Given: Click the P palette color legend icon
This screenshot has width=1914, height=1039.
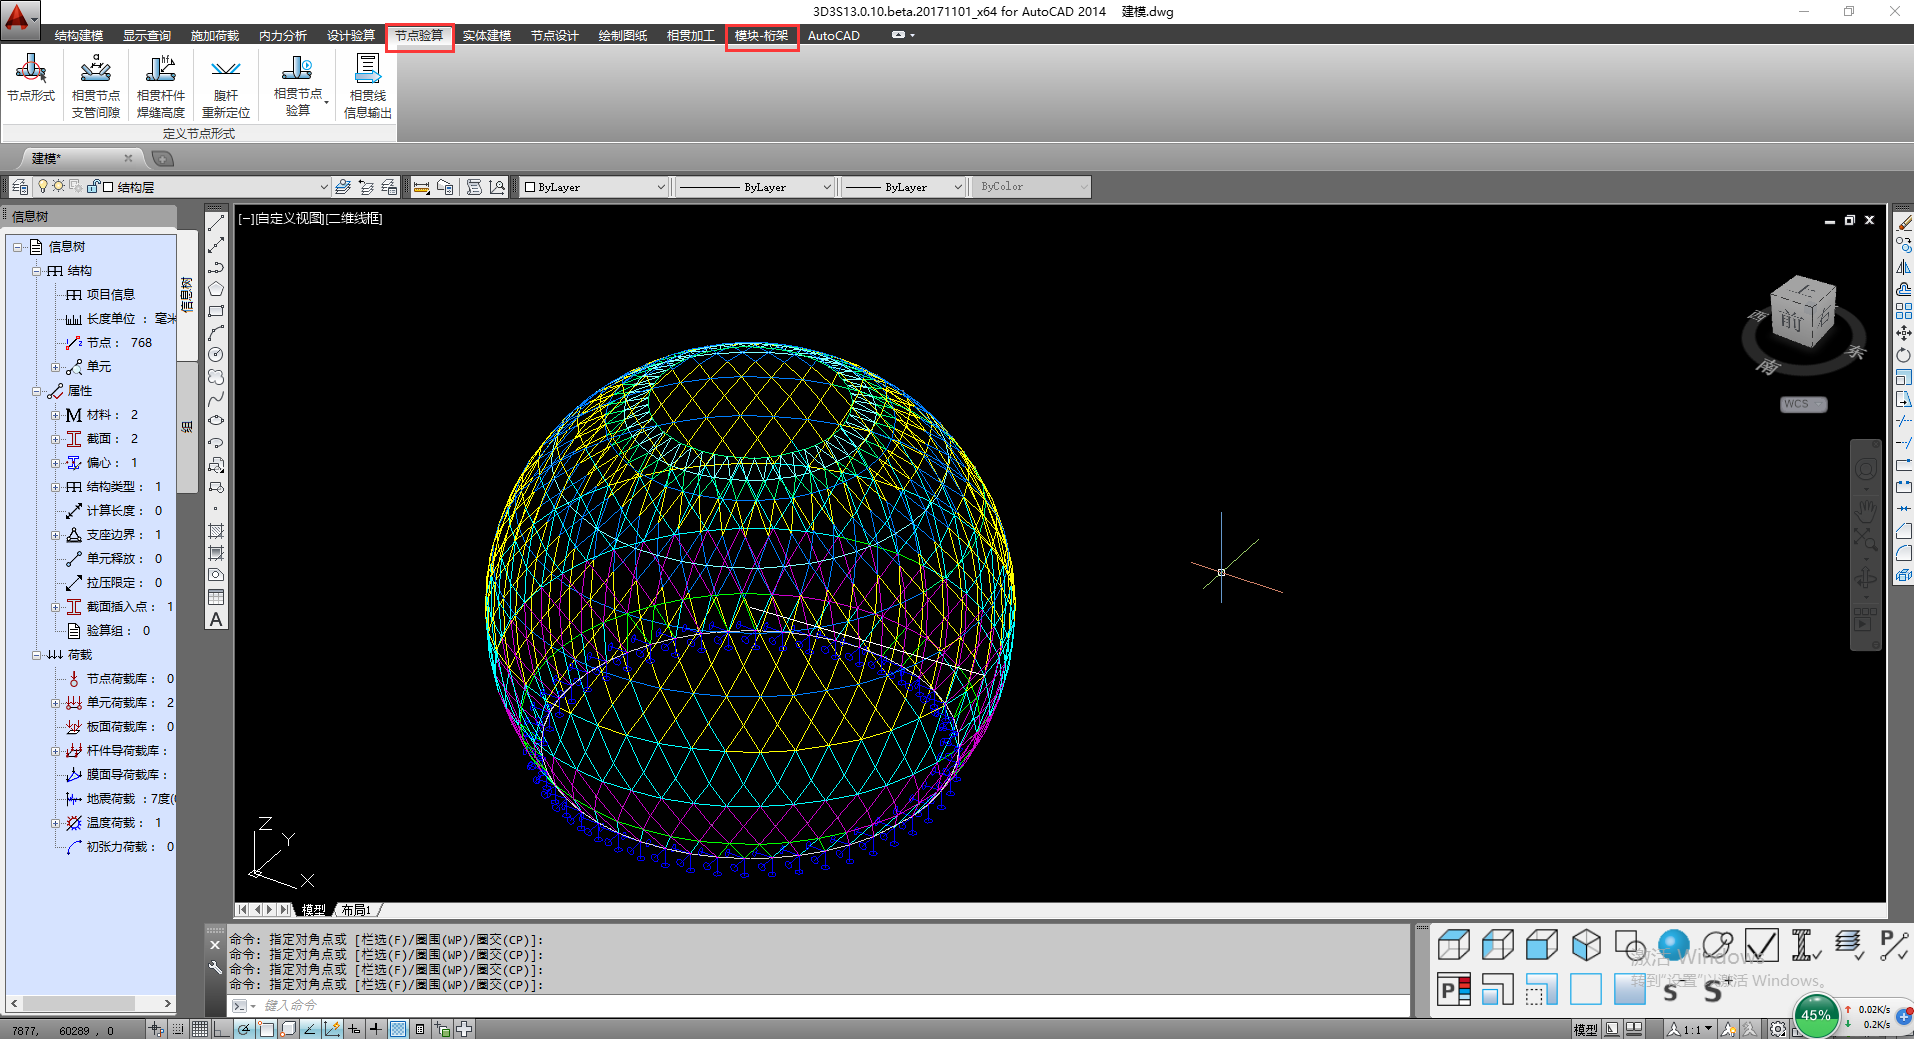Looking at the screenshot, I should coord(1454,990).
